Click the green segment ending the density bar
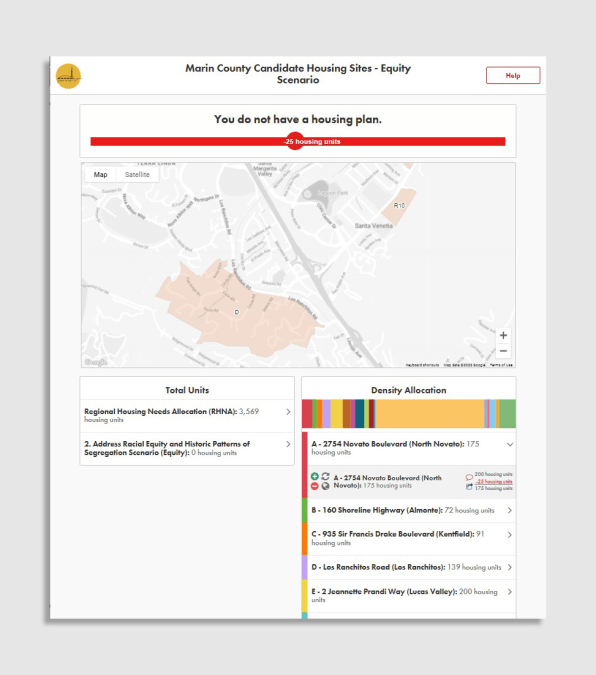 pos(507,414)
